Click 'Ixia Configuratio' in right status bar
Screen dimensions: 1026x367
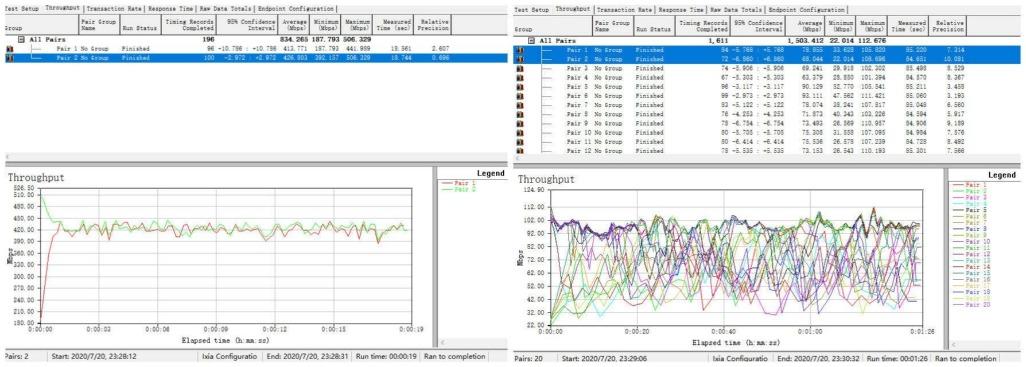[x=740, y=358]
